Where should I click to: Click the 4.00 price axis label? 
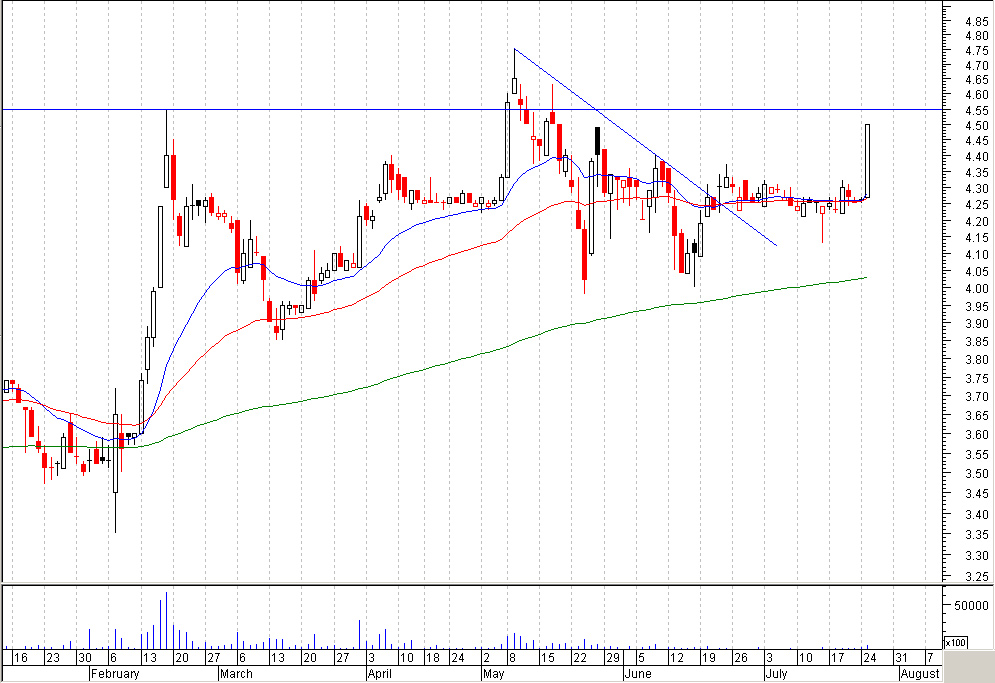point(976,288)
